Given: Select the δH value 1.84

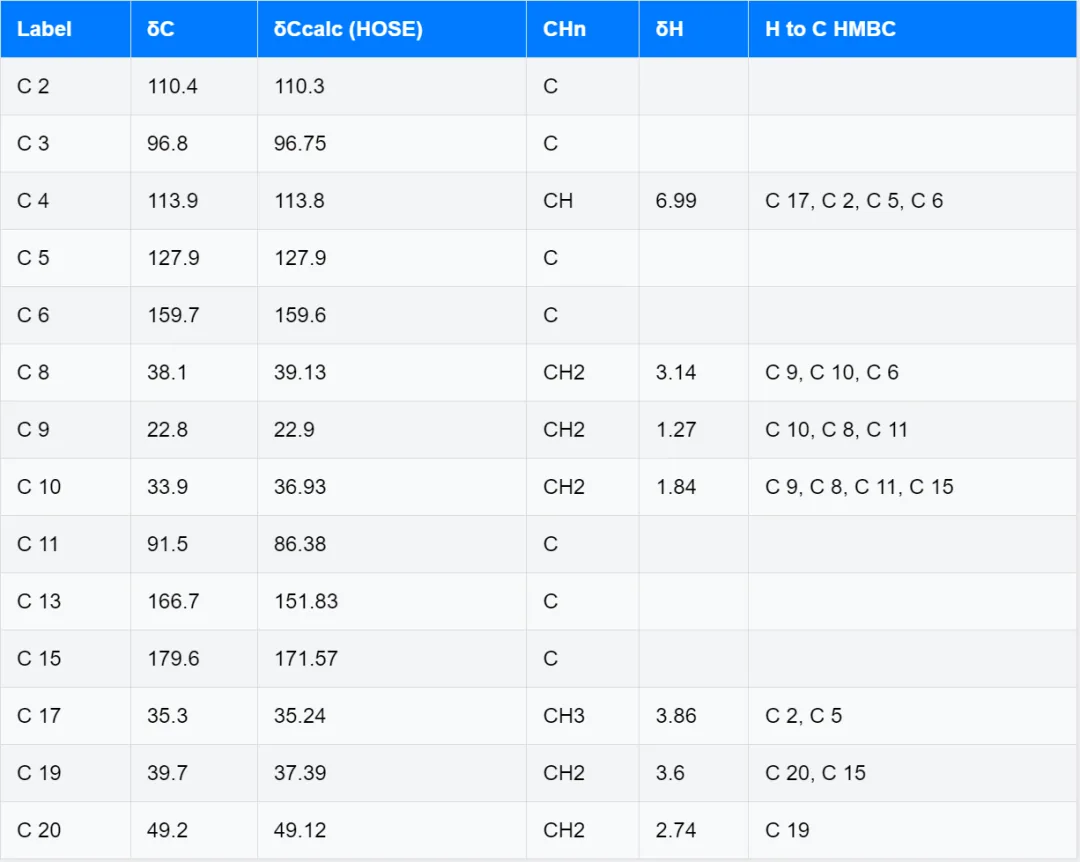Looking at the screenshot, I should [x=676, y=486].
